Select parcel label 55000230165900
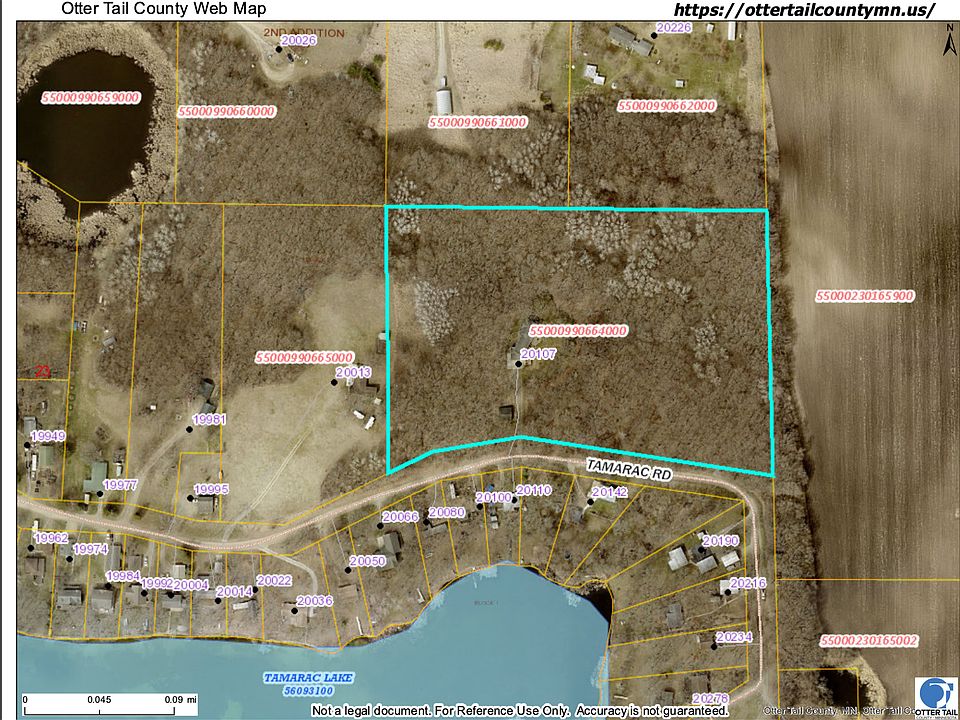The height and width of the screenshot is (720, 960). click(865, 296)
